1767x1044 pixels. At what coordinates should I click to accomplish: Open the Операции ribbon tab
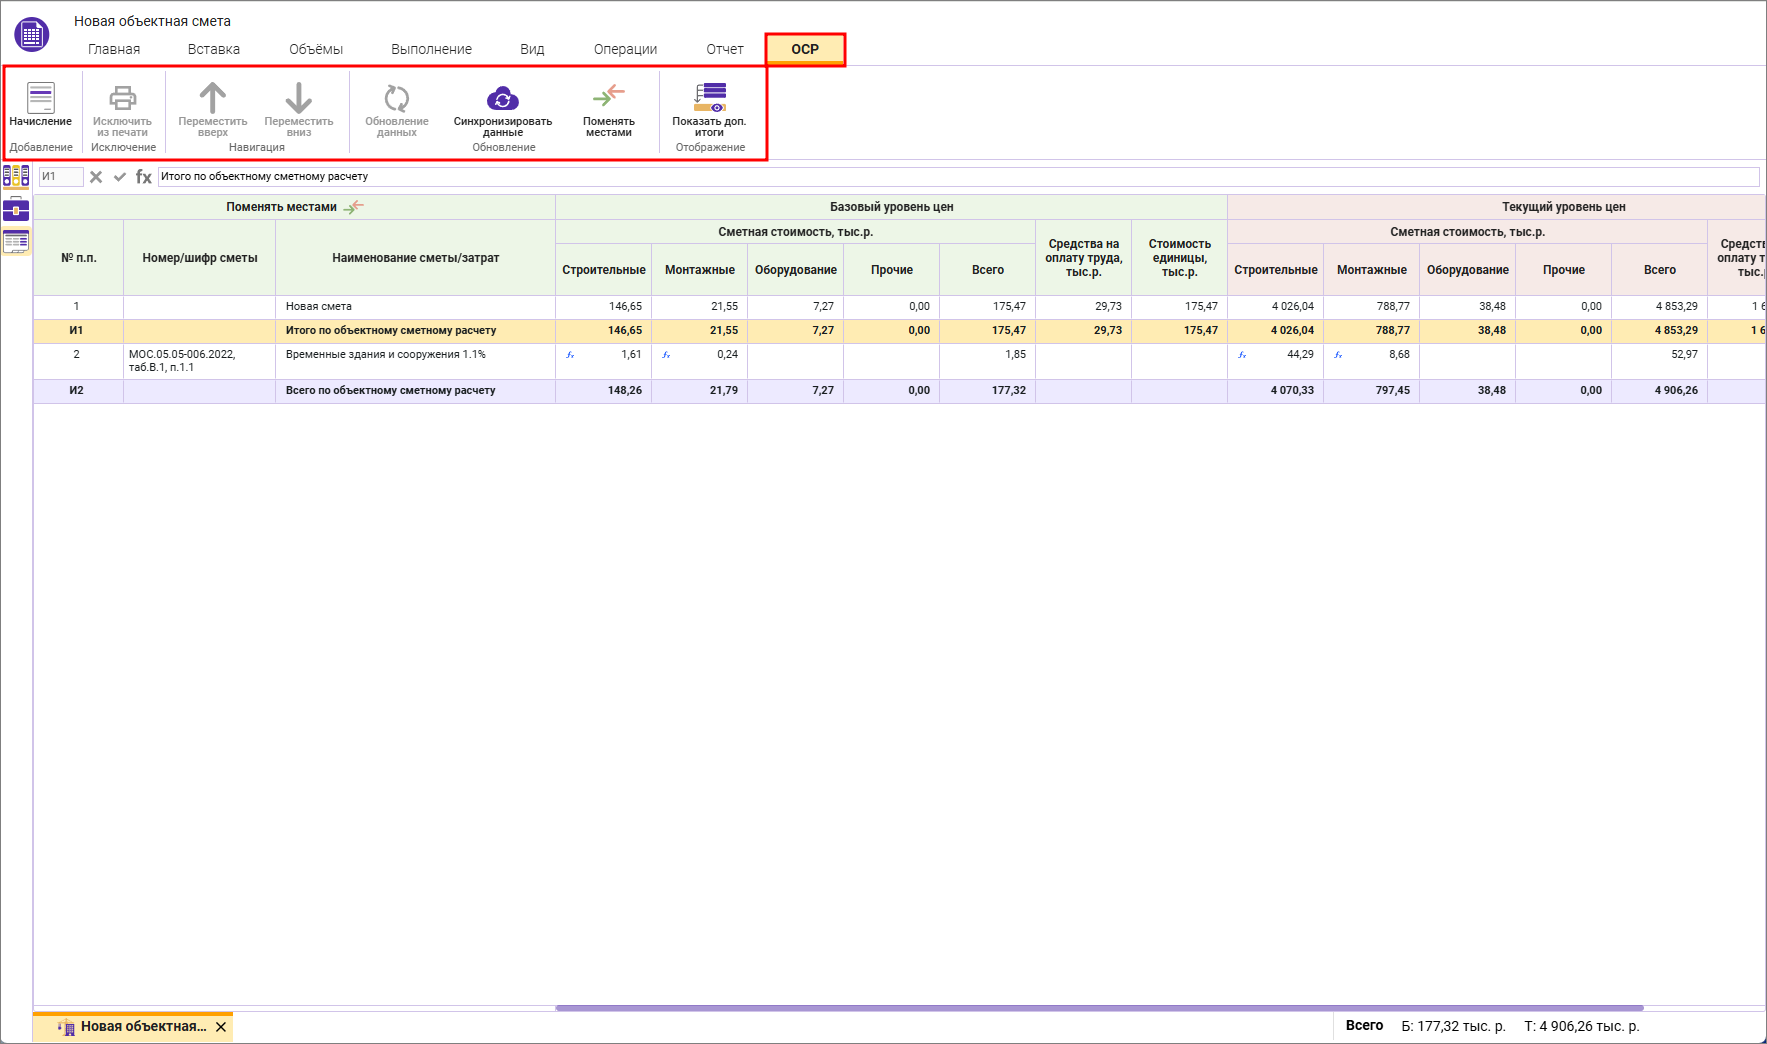(x=625, y=49)
